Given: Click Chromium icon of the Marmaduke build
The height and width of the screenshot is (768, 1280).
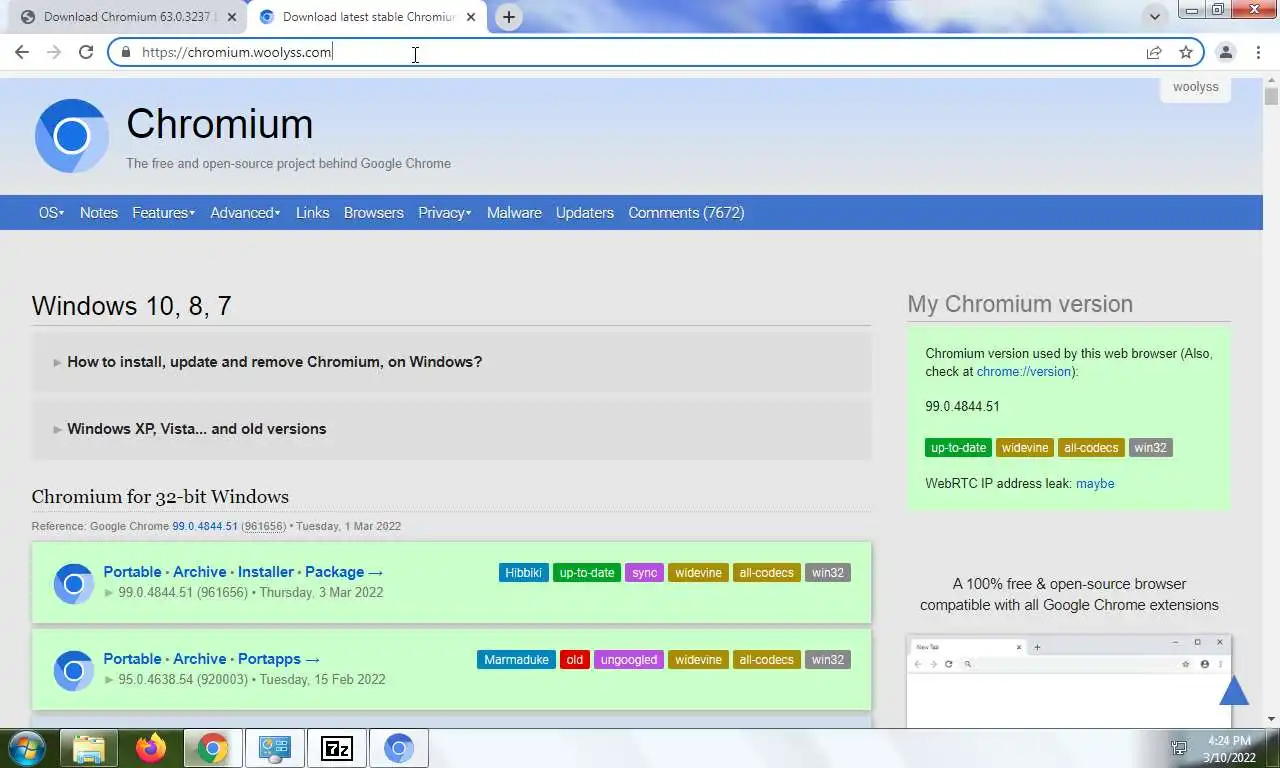Looking at the screenshot, I should point(73,670).
